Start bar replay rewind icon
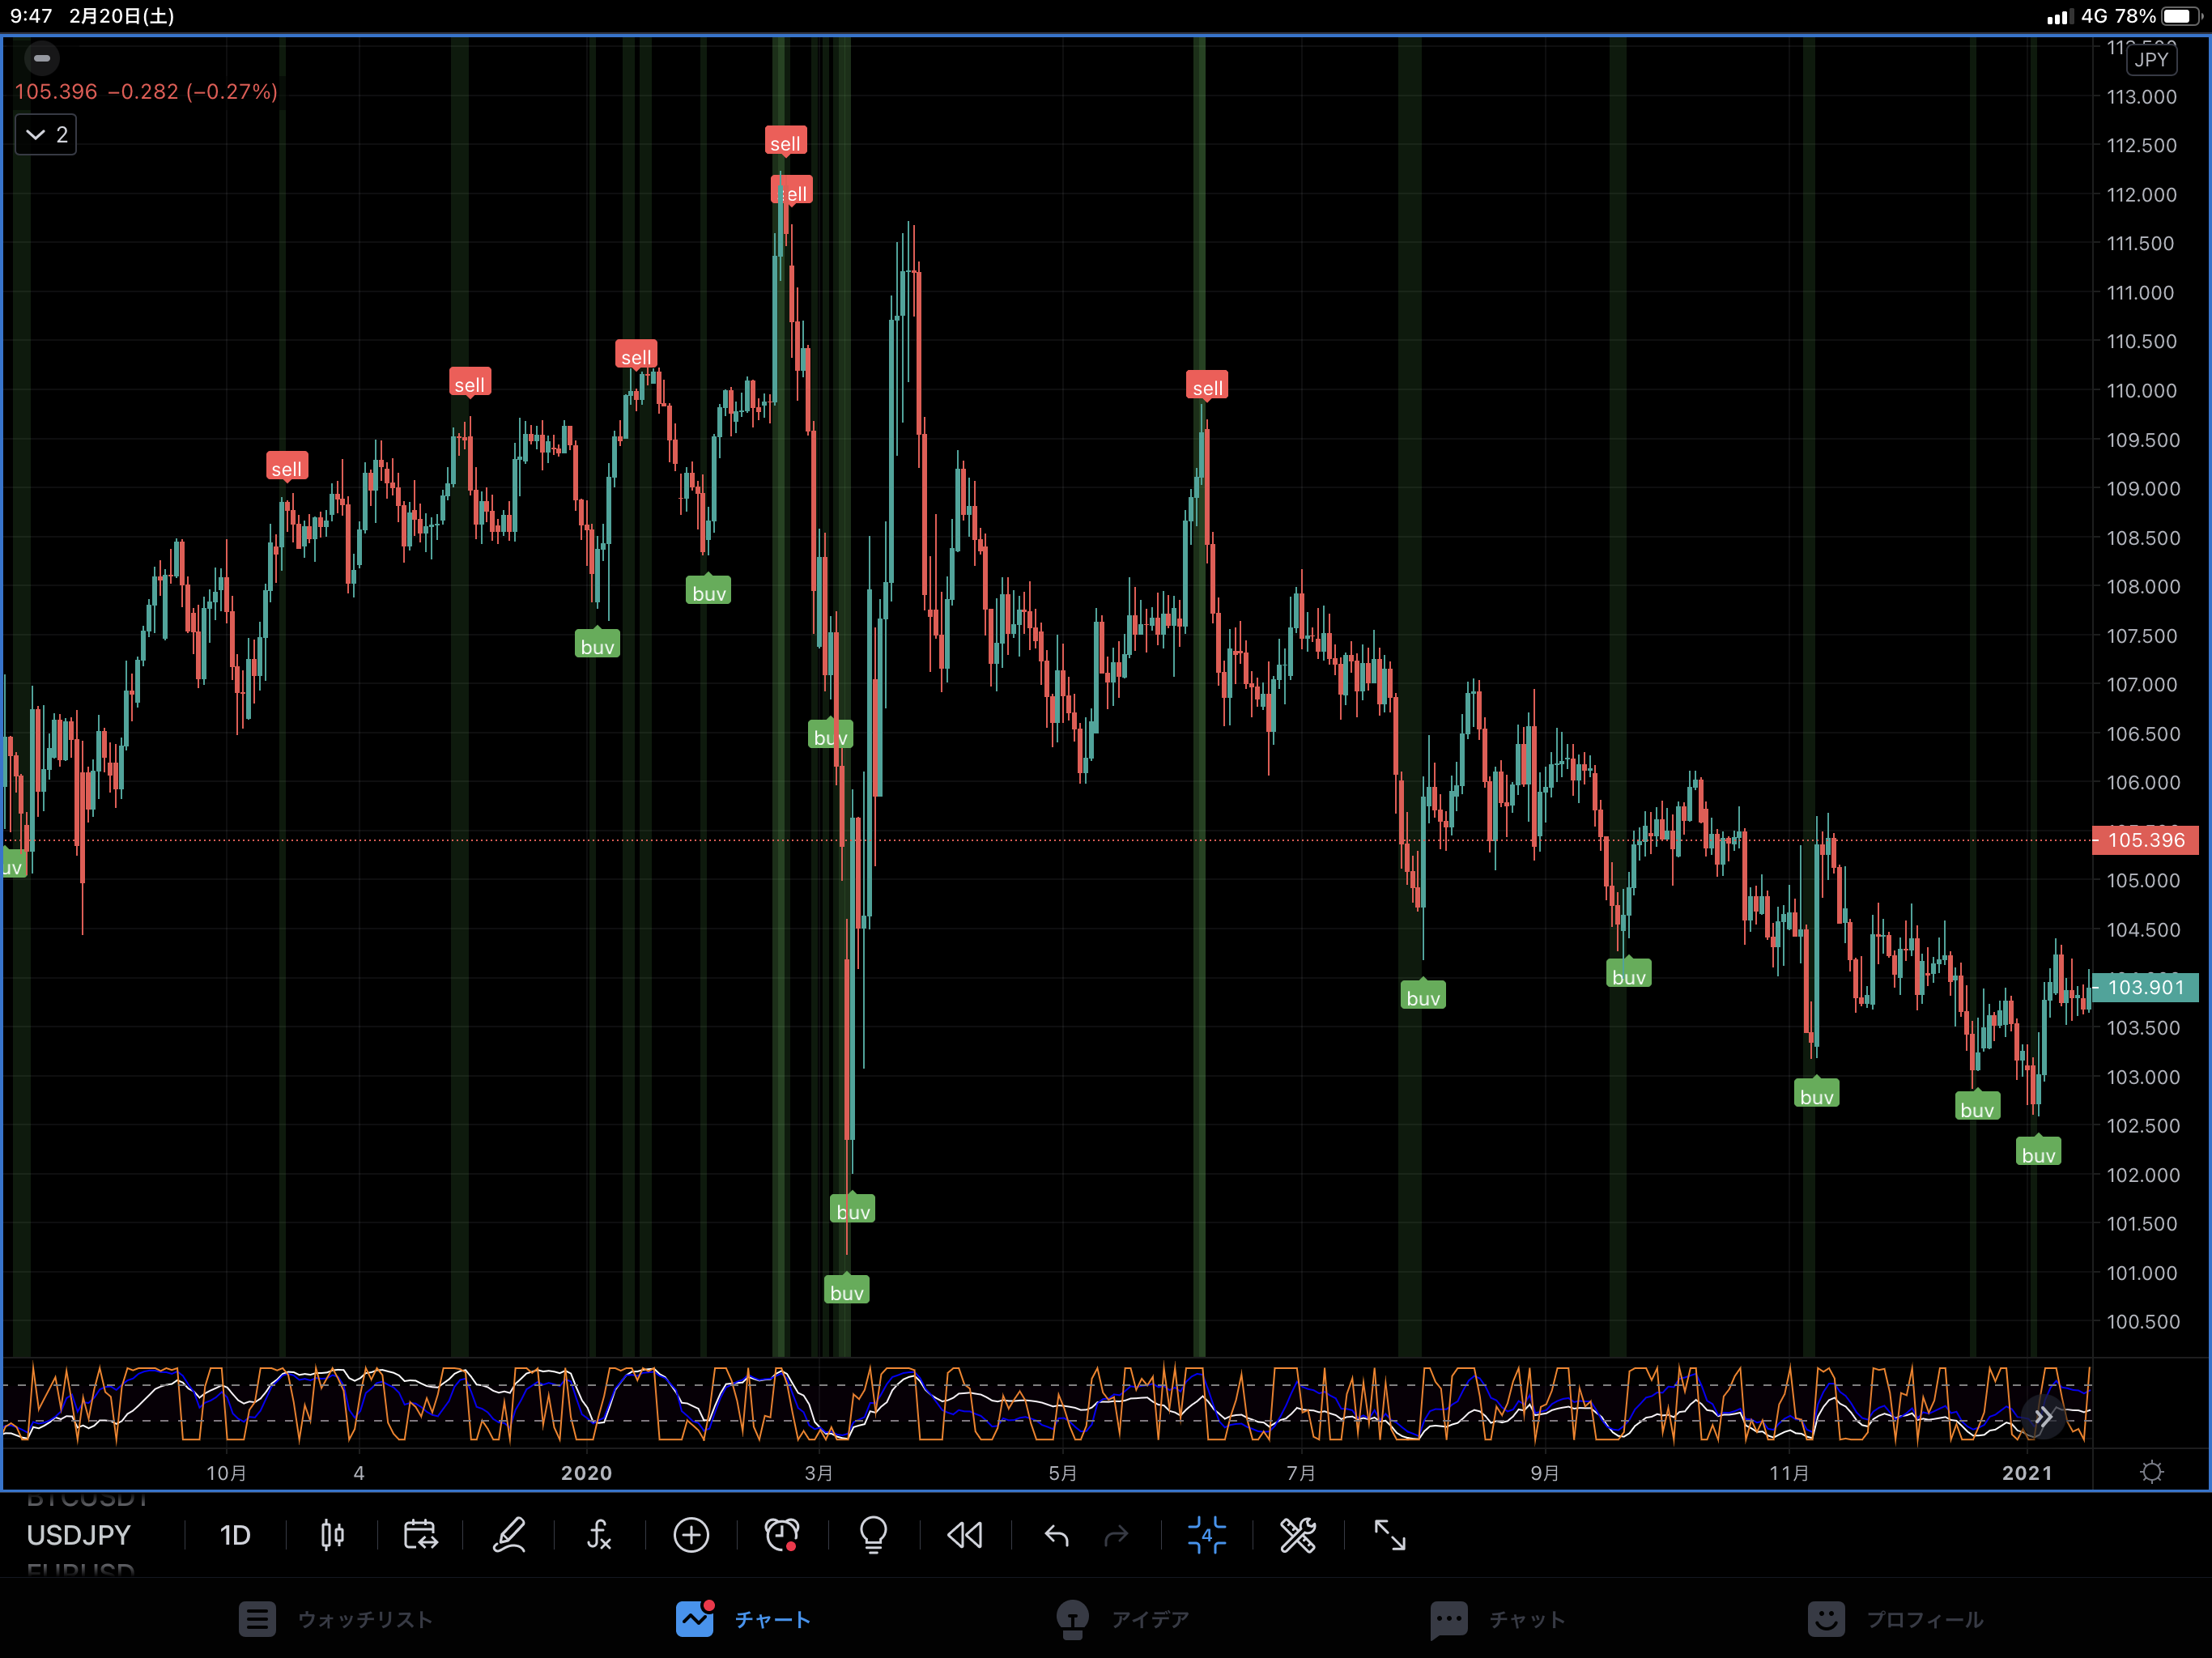The height and width of the screenshot is (1658, 2212). click(x=965, y=1535)
